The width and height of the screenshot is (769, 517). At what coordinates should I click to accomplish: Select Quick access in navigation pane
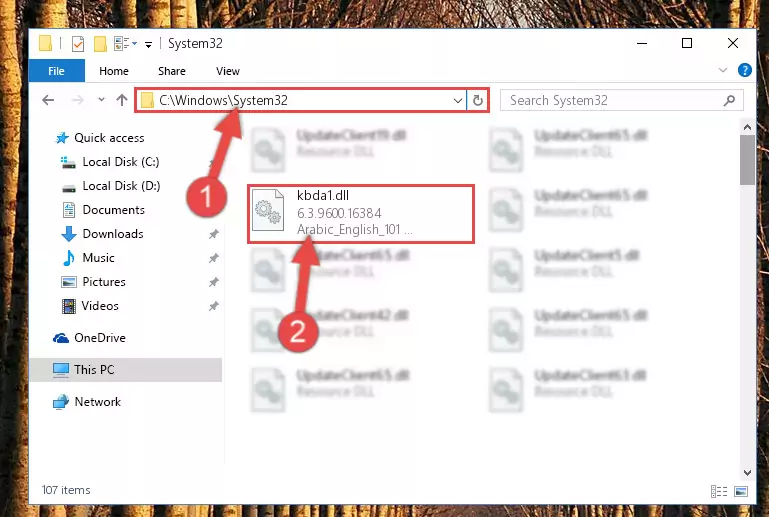tap(100, 138)
